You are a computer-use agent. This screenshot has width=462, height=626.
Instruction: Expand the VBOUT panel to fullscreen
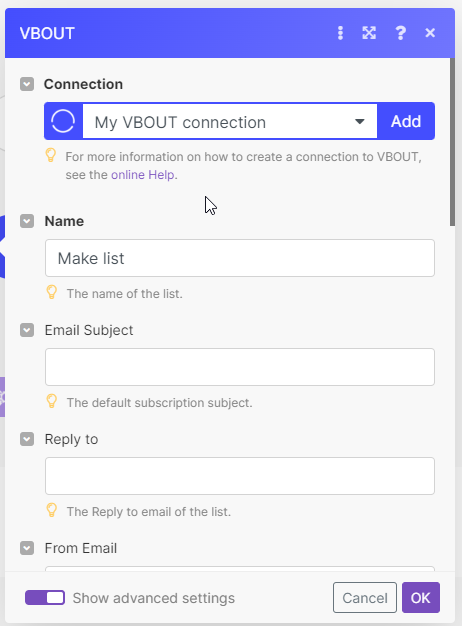pyautogui.click(x=369, y=33)
